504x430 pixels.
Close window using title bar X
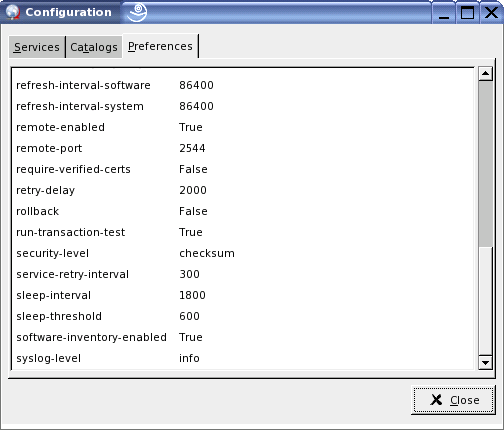coord(491,13)
